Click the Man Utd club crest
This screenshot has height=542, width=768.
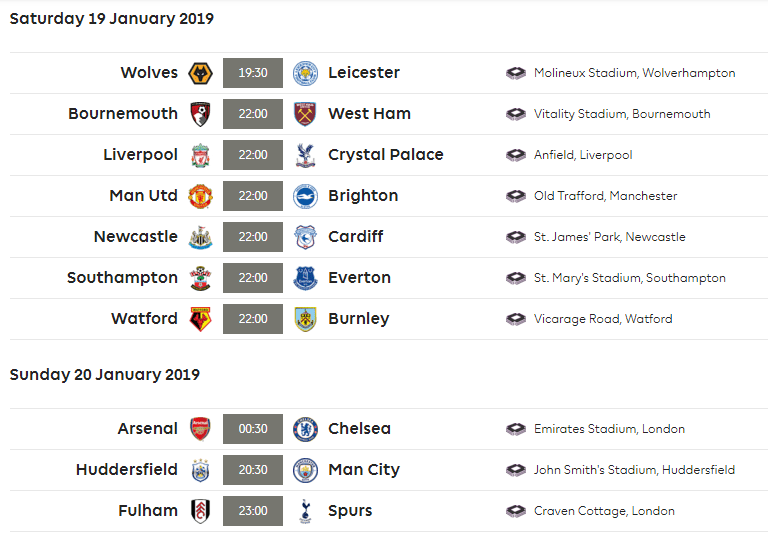pyautogui.click(x=200, y=196)
